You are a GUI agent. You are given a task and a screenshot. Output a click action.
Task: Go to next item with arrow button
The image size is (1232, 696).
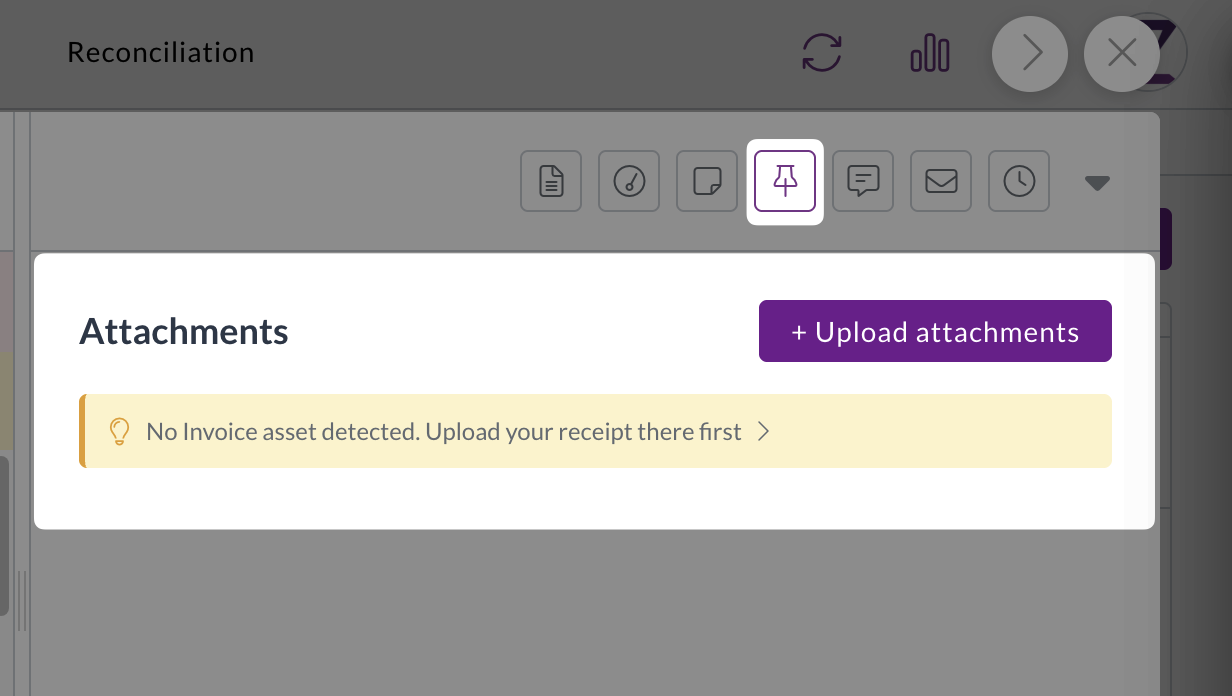coord(1031,53)
